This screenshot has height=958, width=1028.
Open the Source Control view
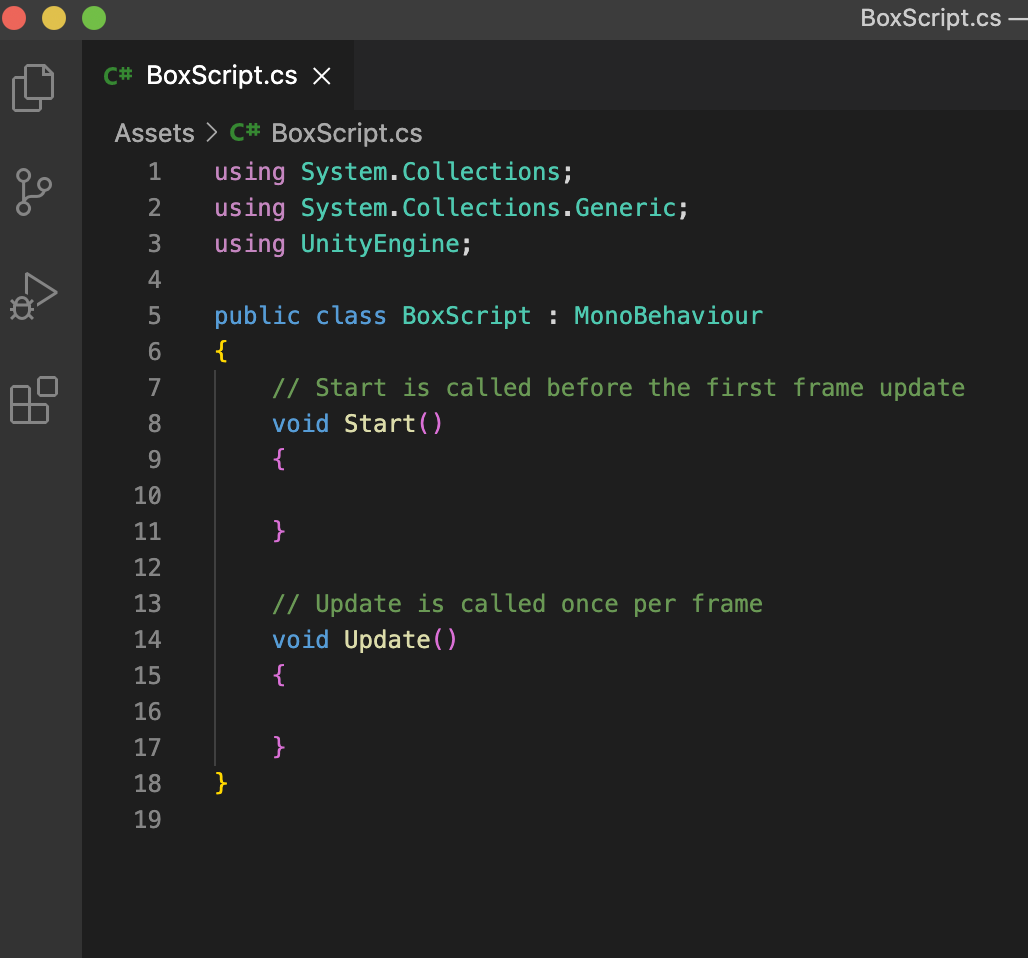tap(33, 191)
